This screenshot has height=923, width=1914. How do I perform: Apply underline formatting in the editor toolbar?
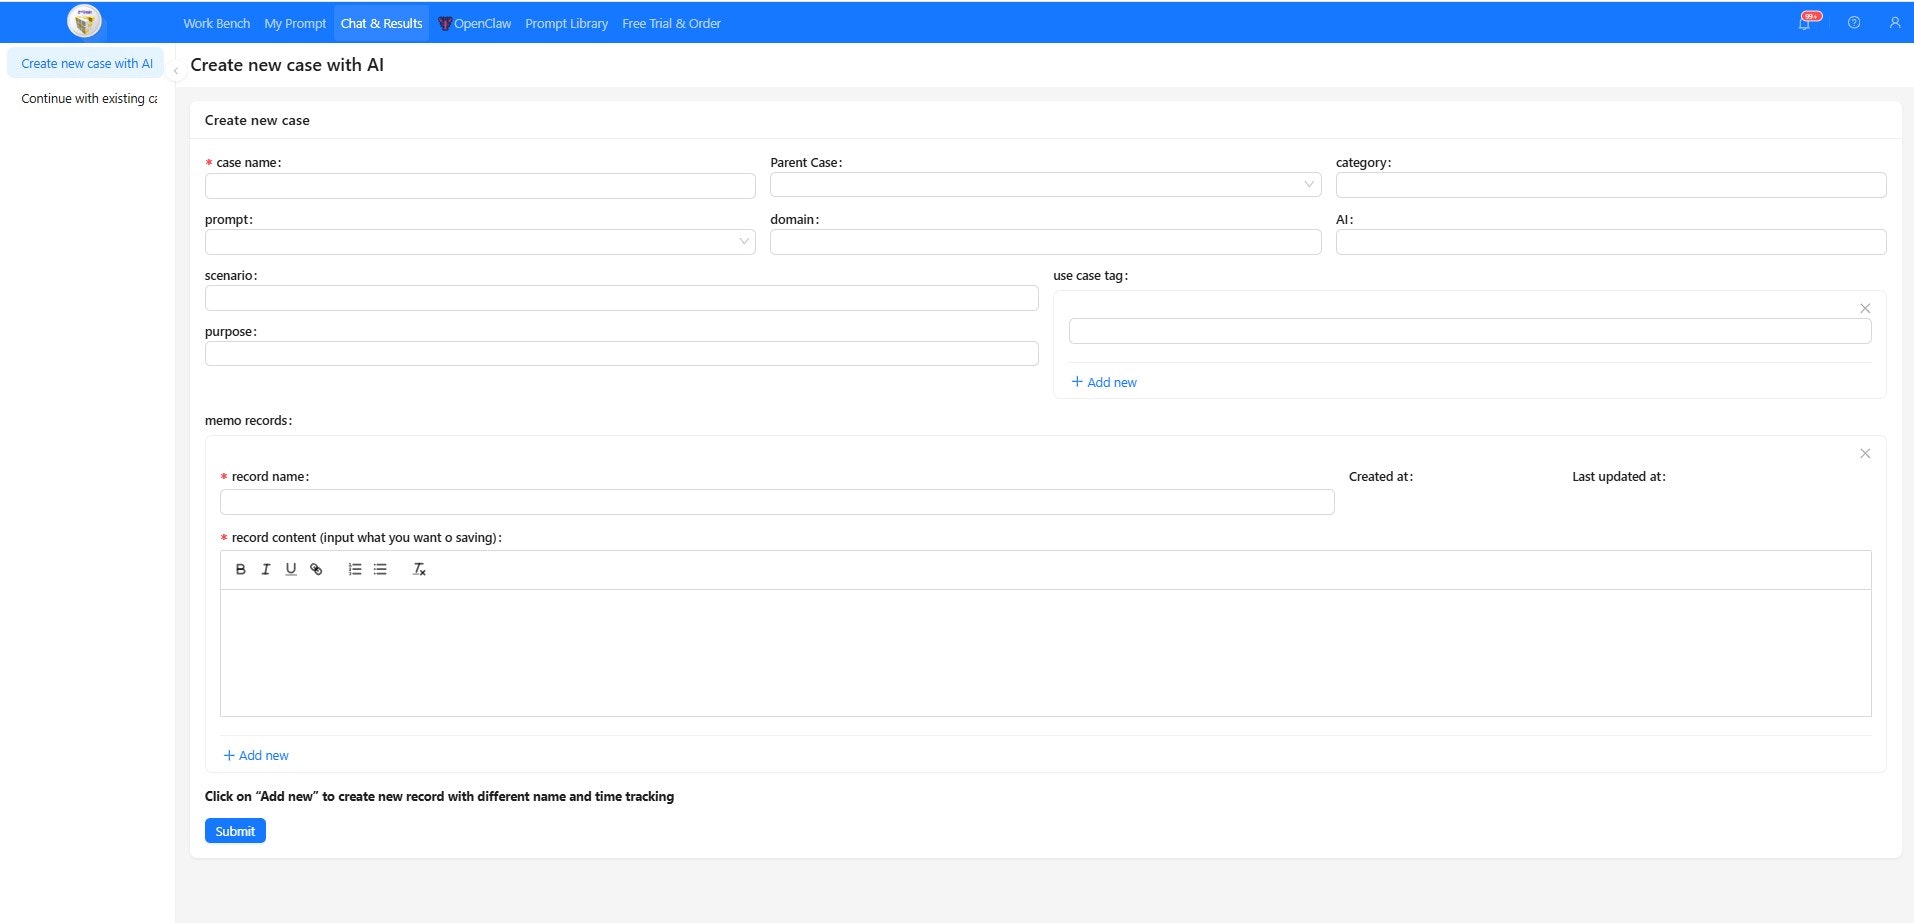290,569
